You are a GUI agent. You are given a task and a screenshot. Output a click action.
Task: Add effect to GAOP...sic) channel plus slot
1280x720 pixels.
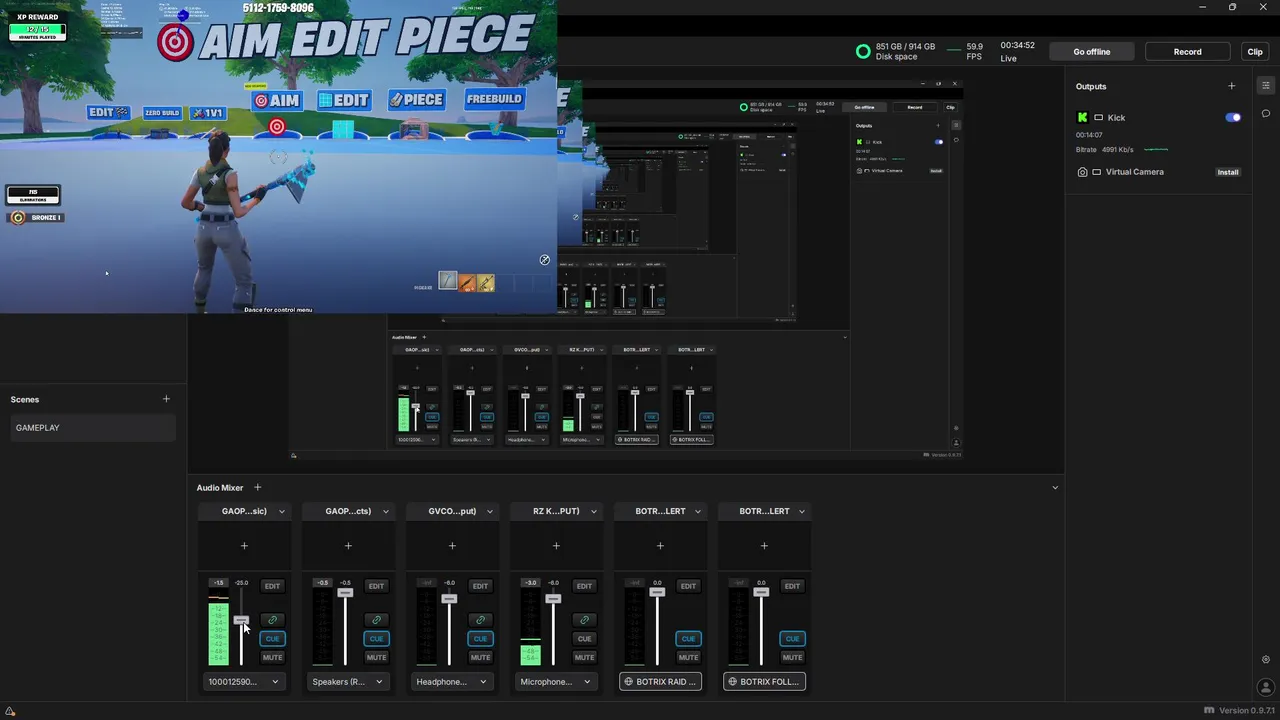(x=244, y=546)
